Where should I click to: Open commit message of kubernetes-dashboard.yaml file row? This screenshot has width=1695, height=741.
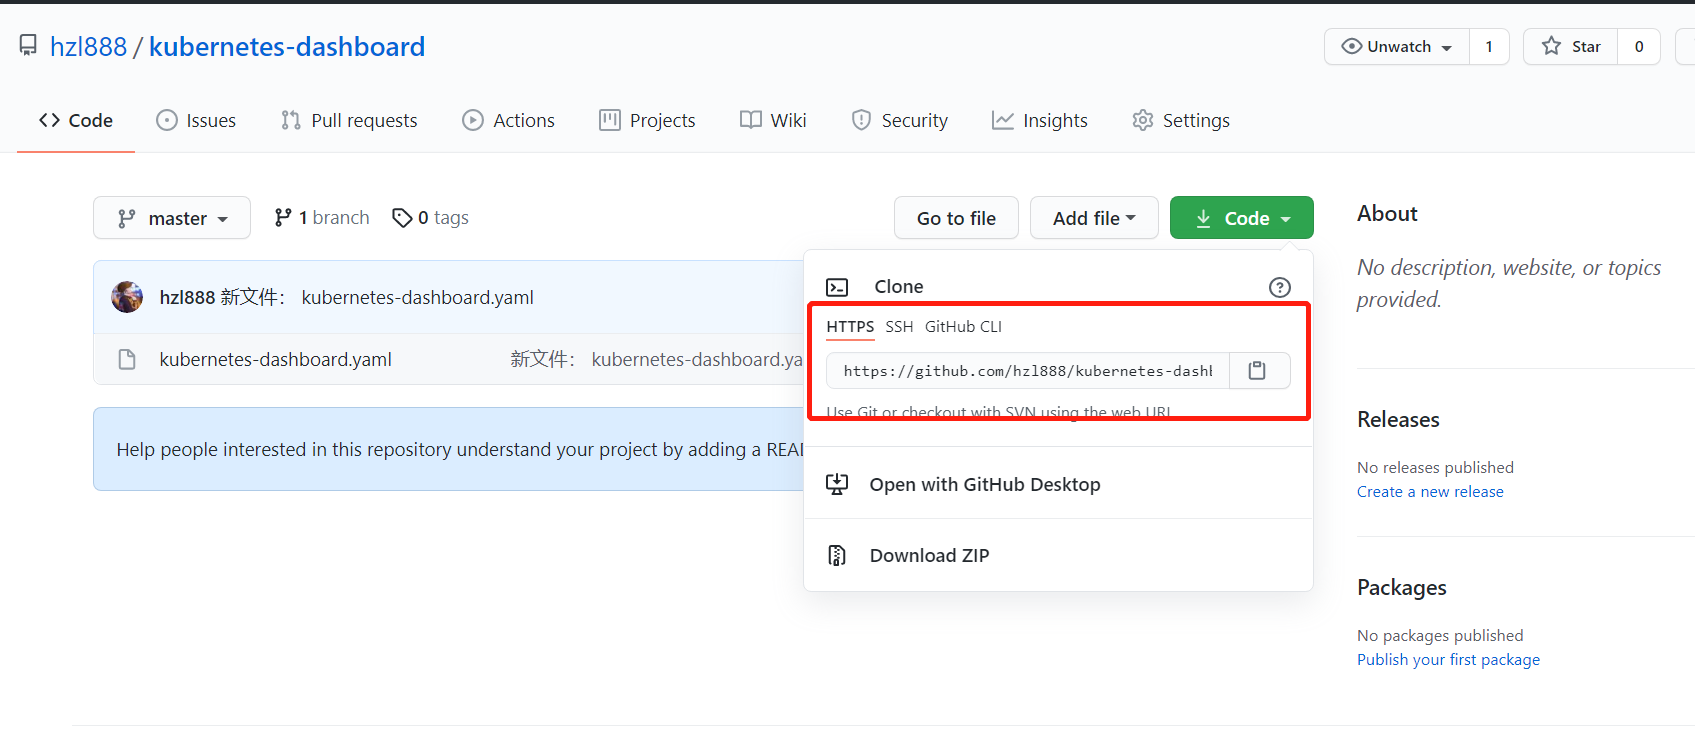[x=657, y=359]
